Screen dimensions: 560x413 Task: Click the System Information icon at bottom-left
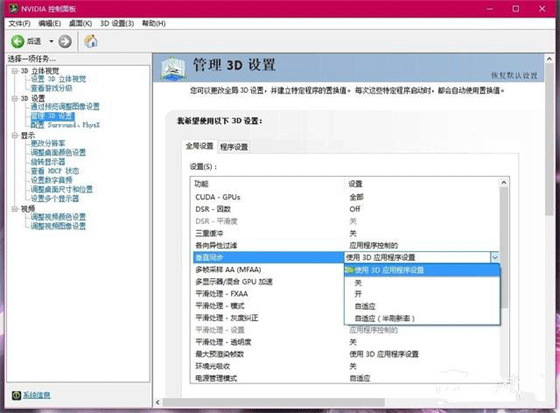[16, 395]
